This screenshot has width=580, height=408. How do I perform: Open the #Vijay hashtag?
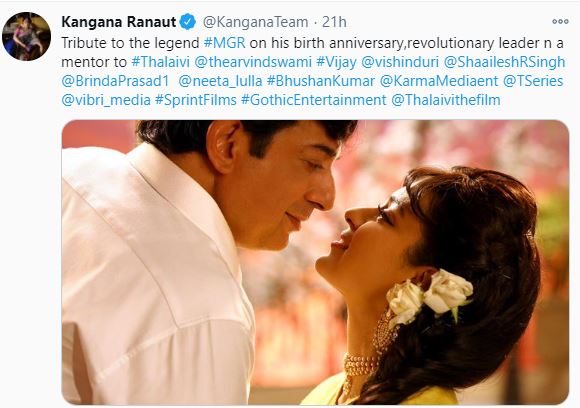tap(336, 62)
